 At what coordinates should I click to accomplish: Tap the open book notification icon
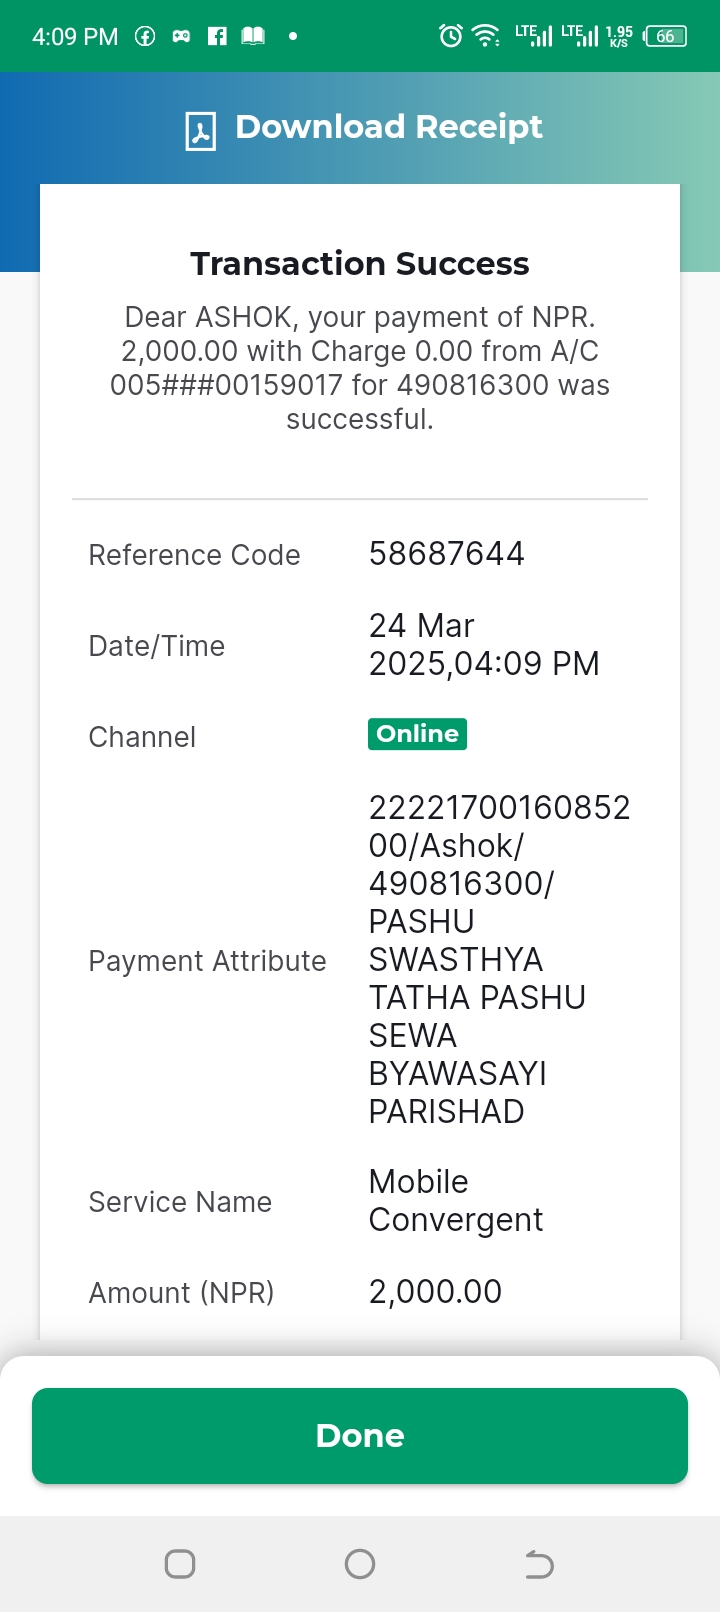coord(253,36)
